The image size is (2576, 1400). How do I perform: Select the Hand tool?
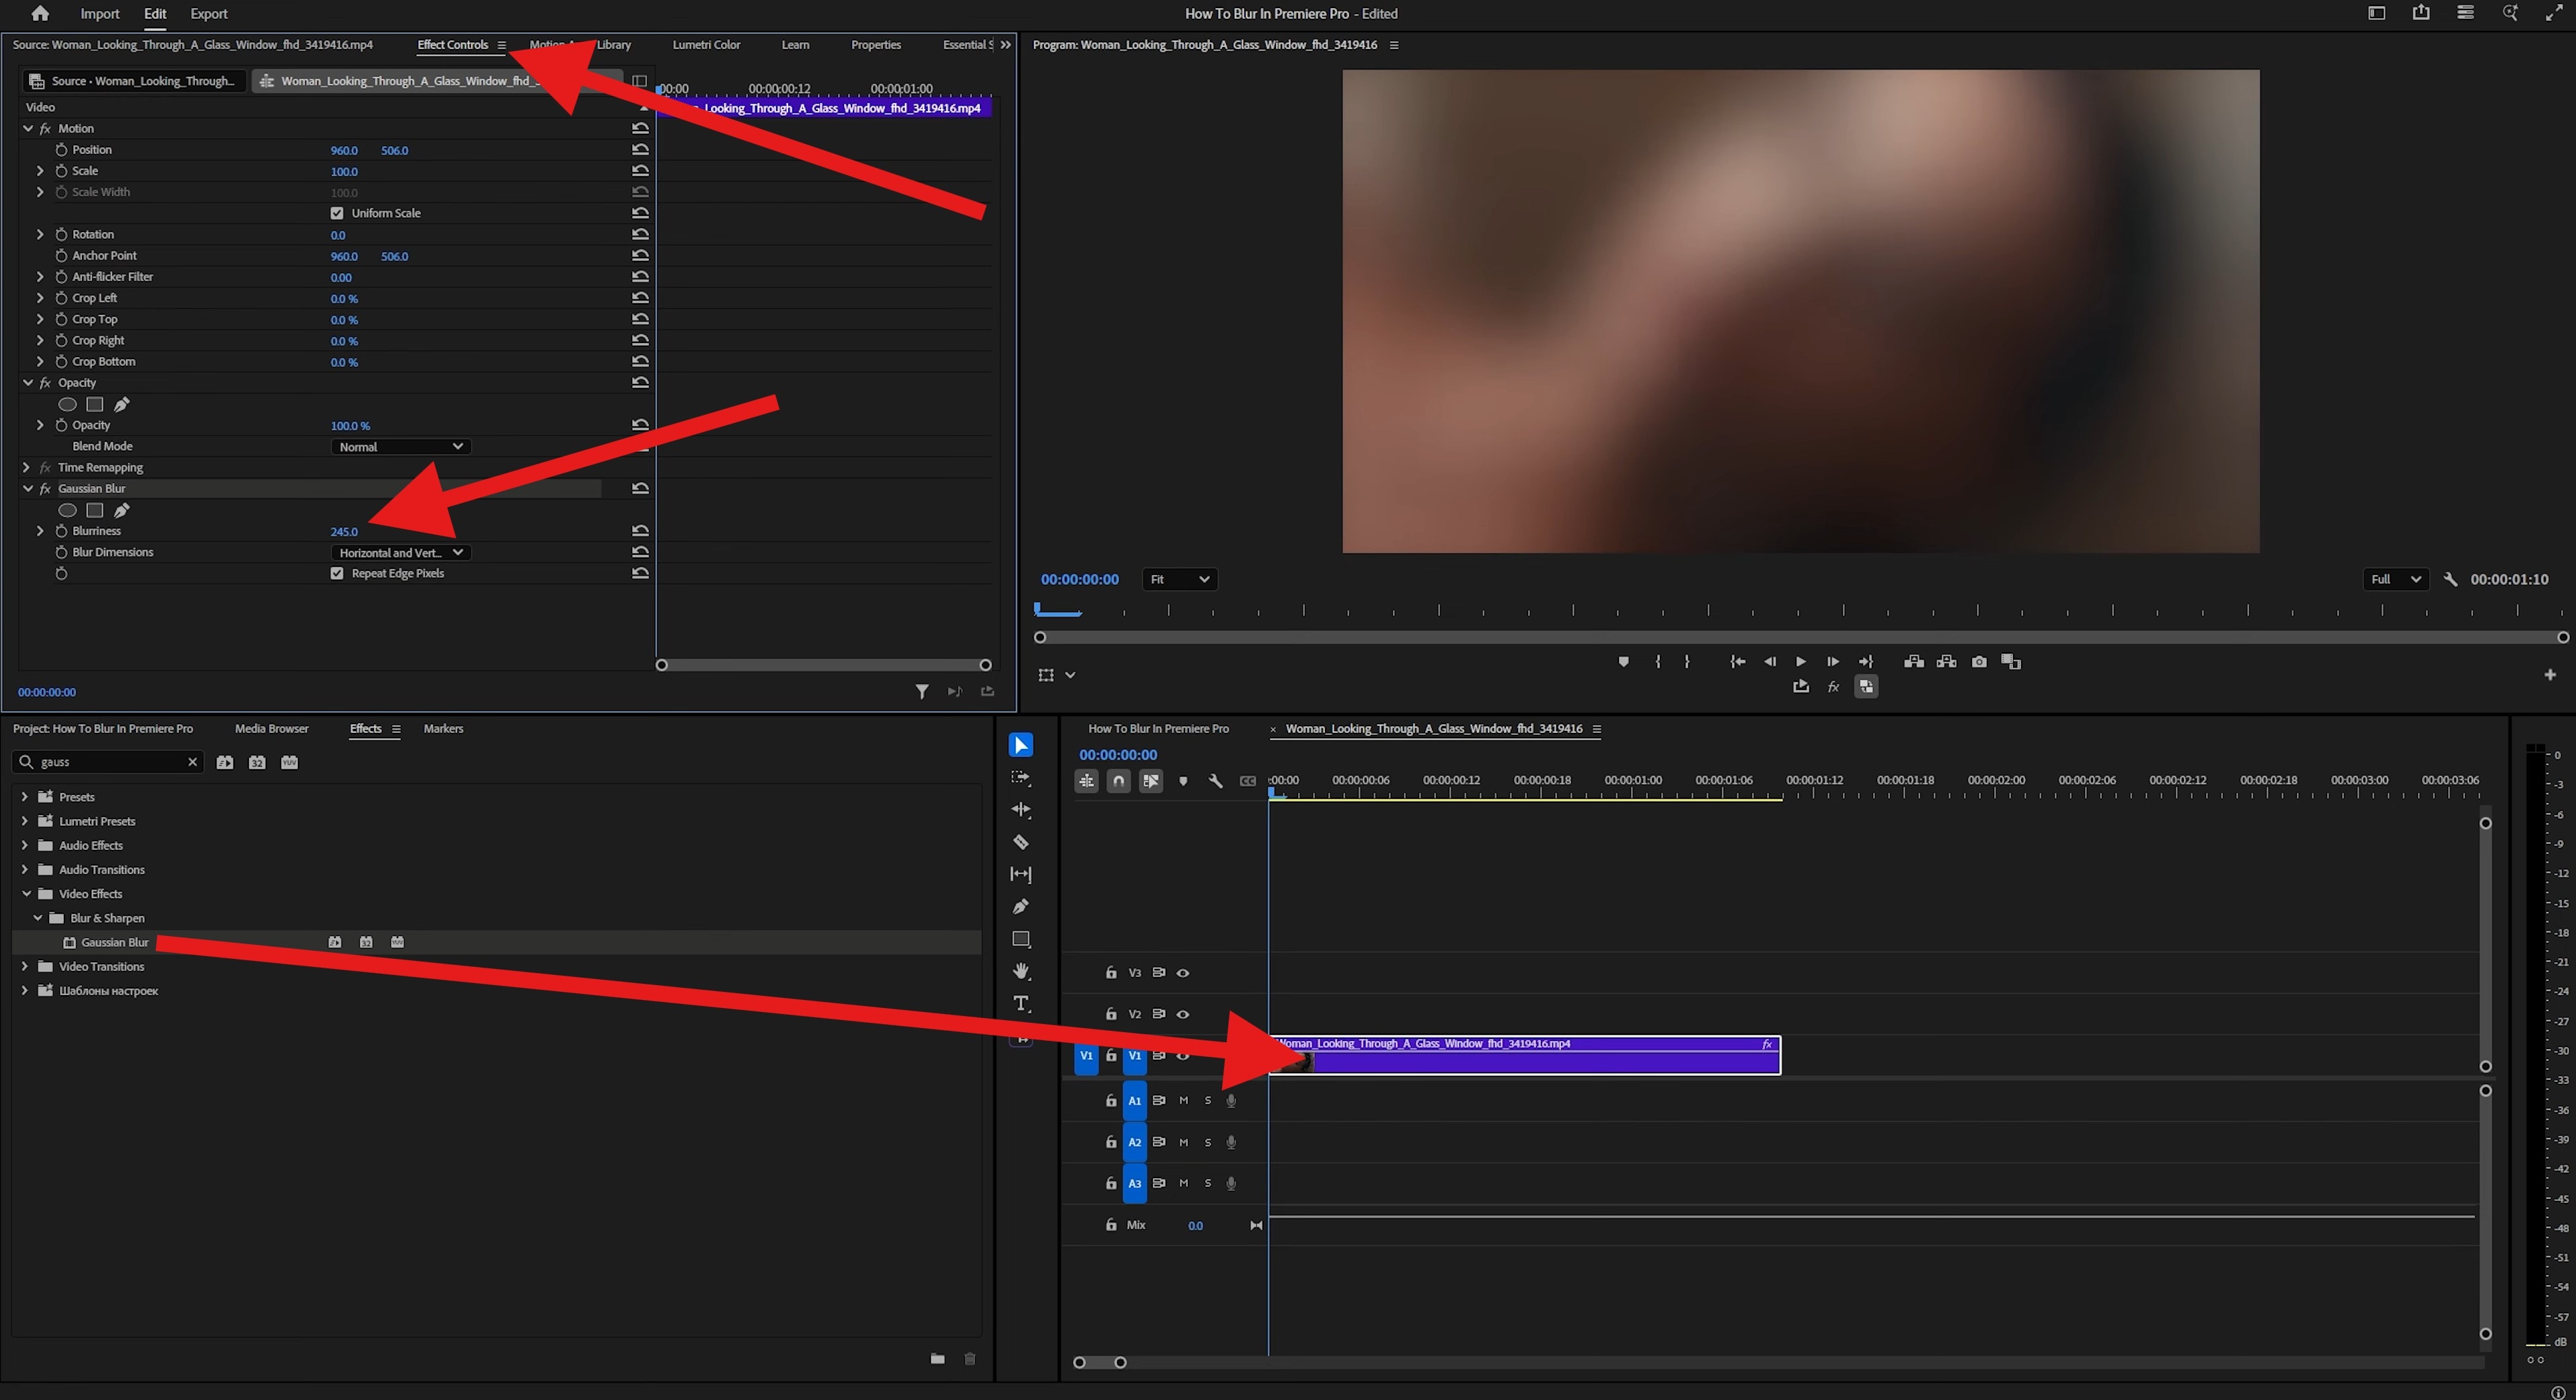tap(1020, 970)
